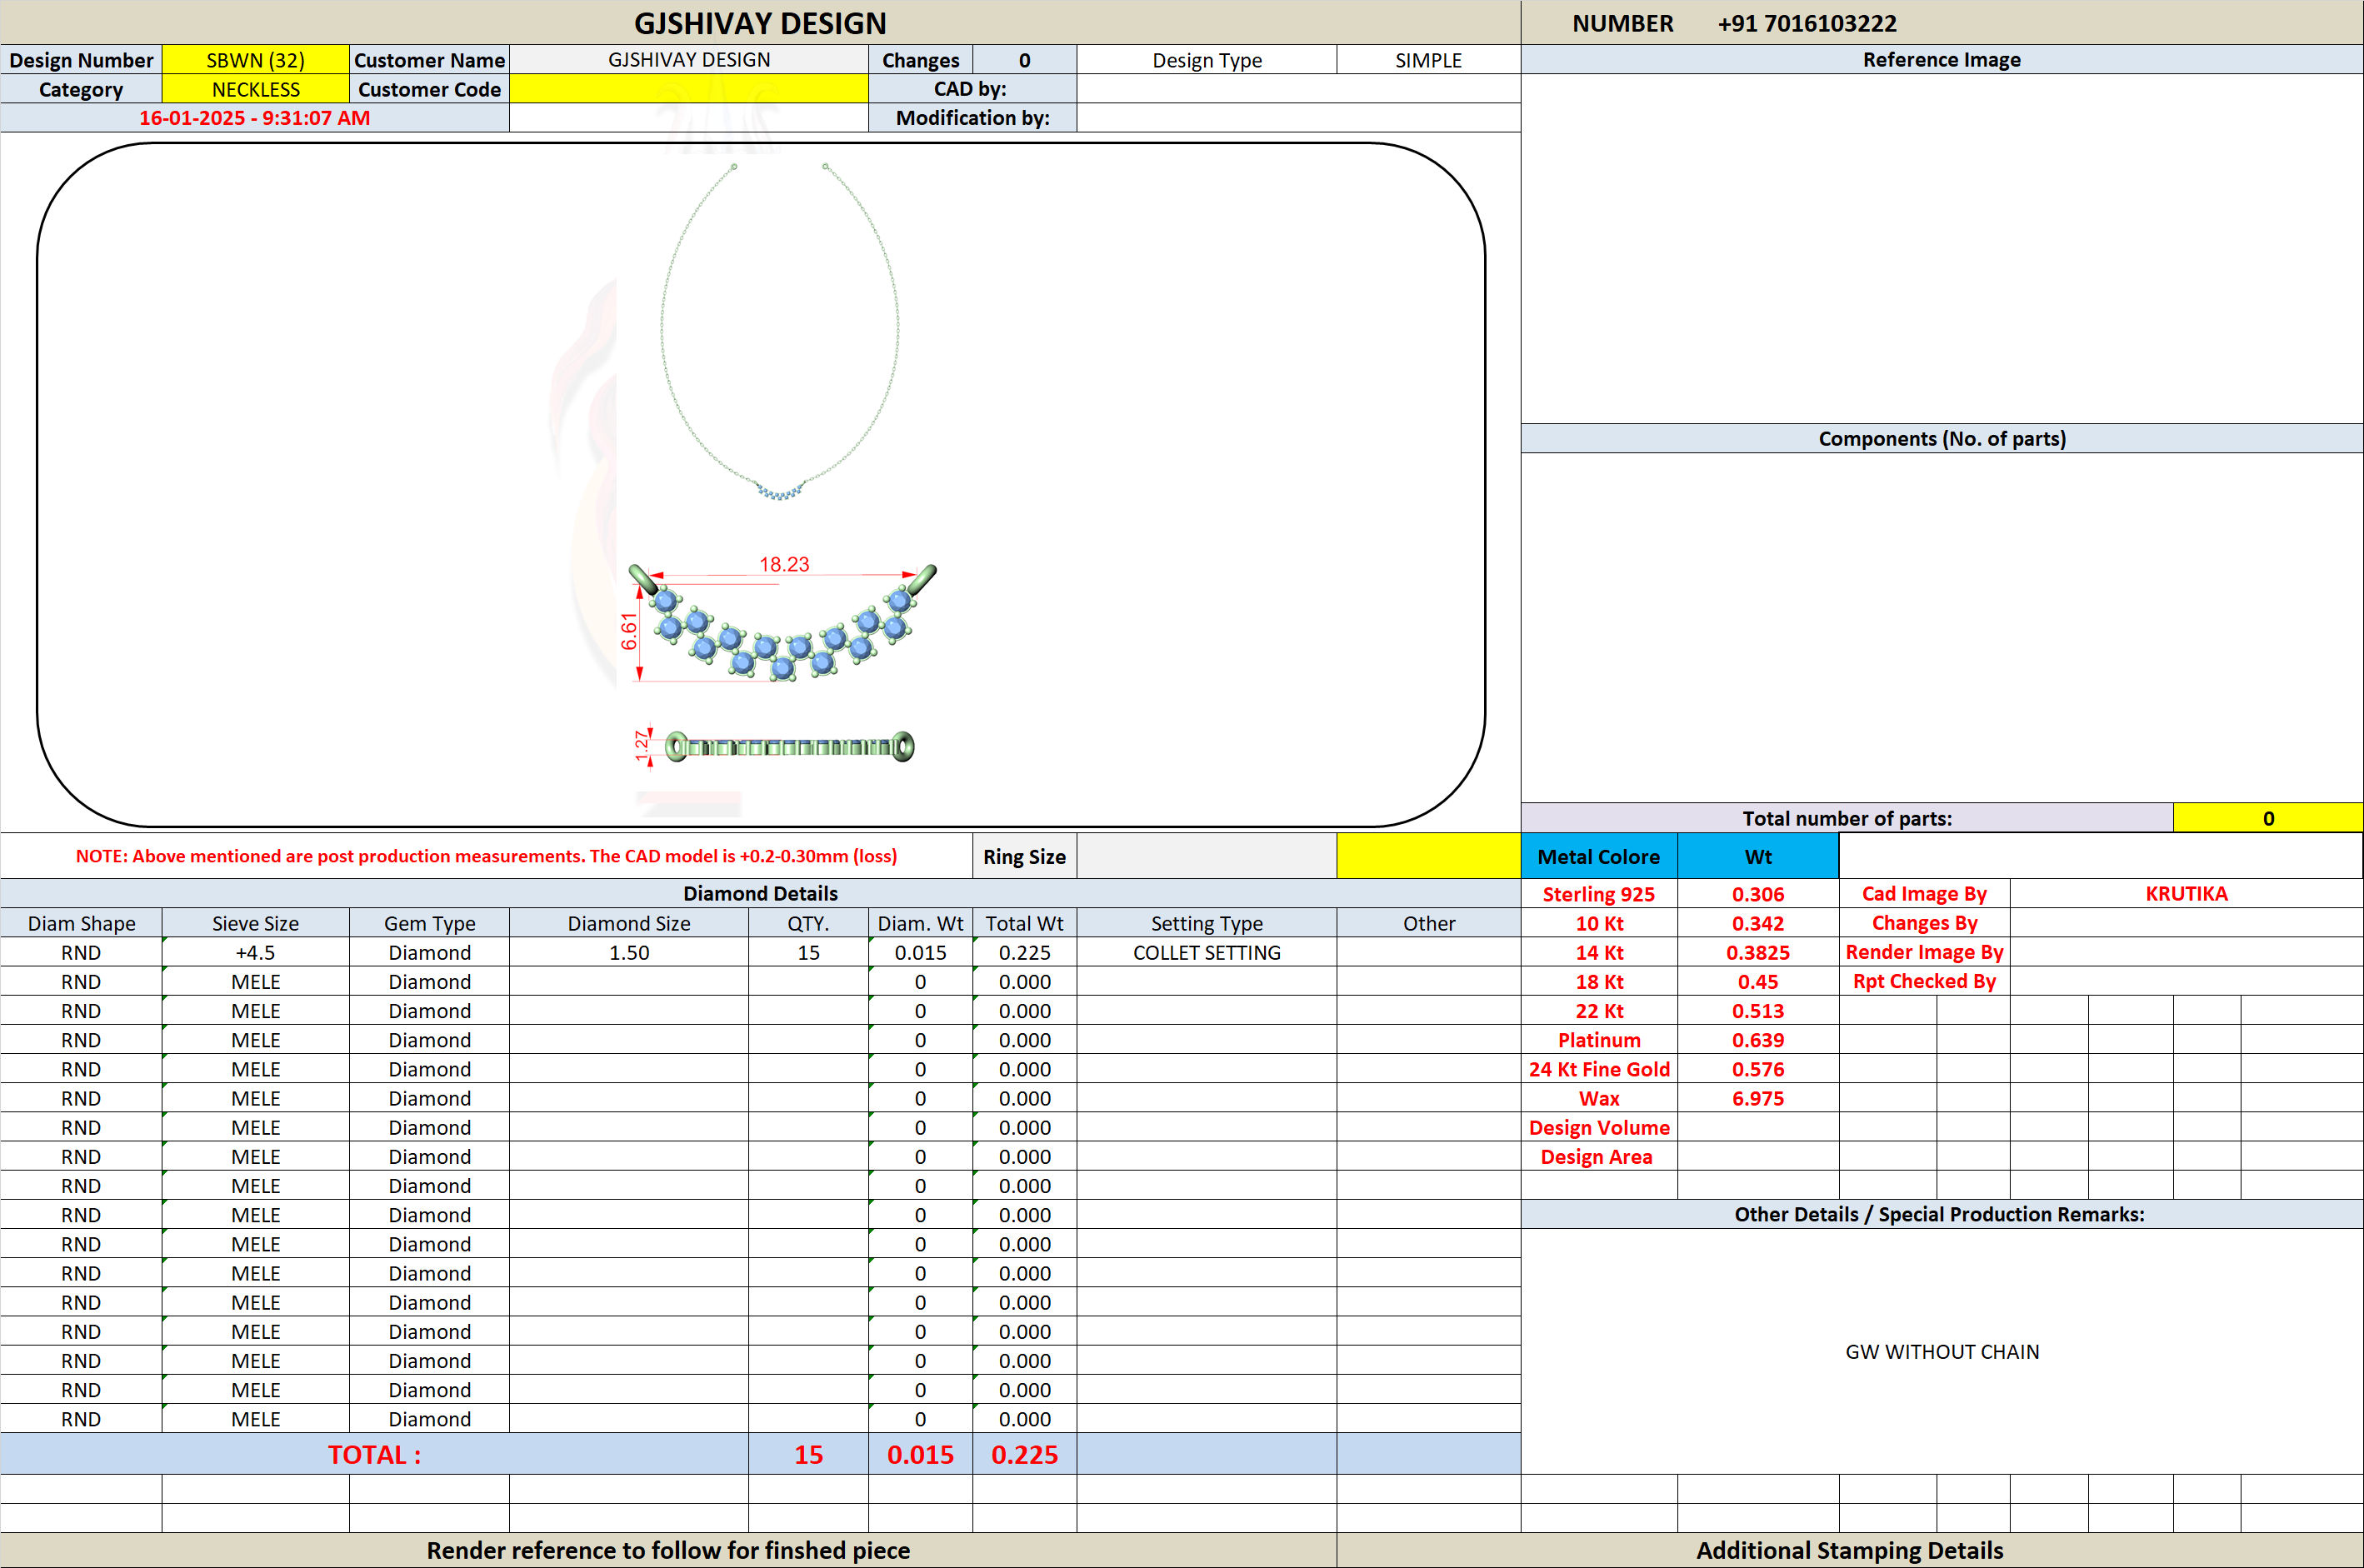The image size is (2364, 1568).
Task: Click the full necklace outline drawing
Action: [x=780, y=331]
